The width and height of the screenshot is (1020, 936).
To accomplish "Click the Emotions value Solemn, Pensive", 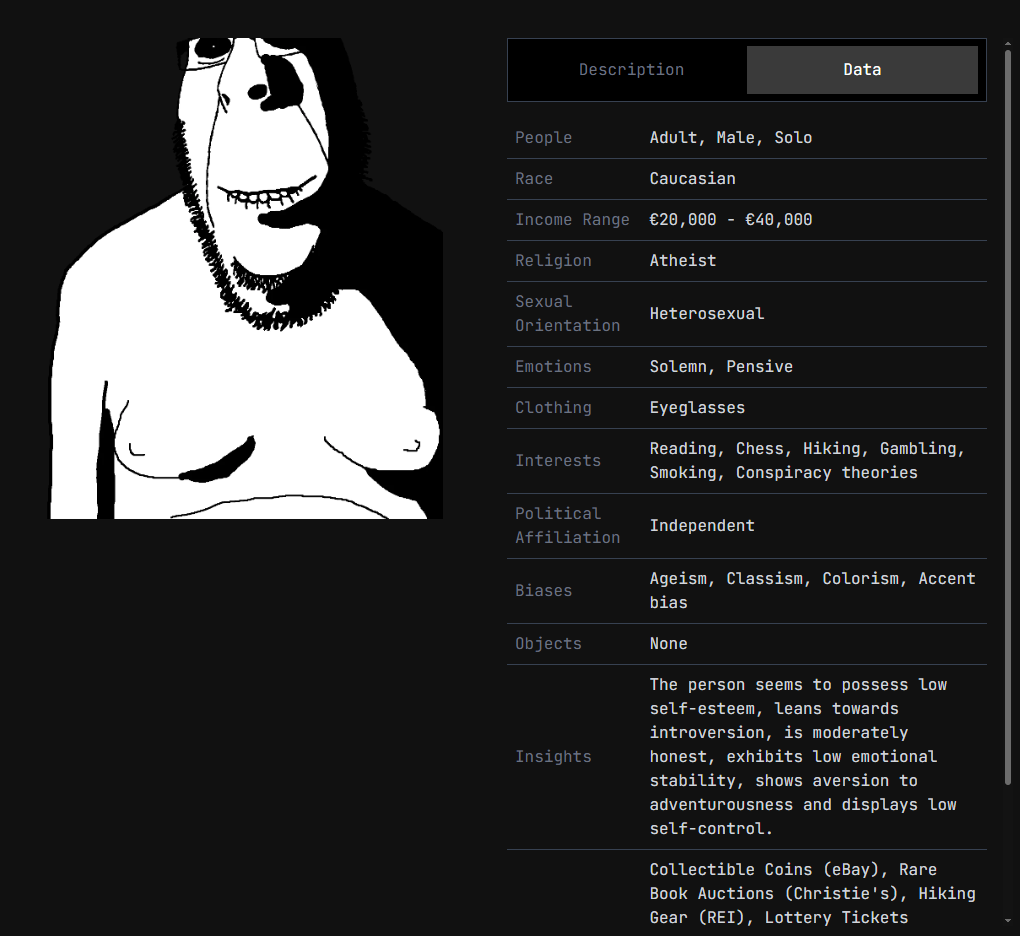I will click(720, 367).
